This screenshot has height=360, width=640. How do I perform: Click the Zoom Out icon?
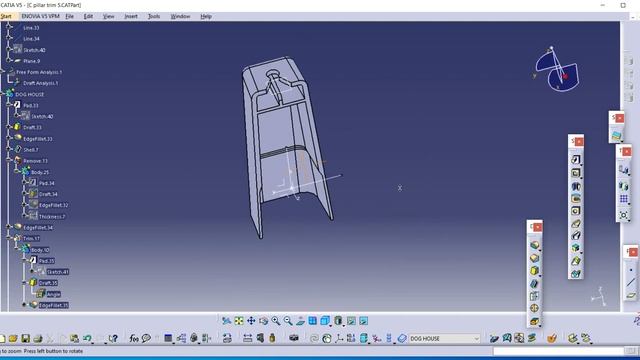288,321
